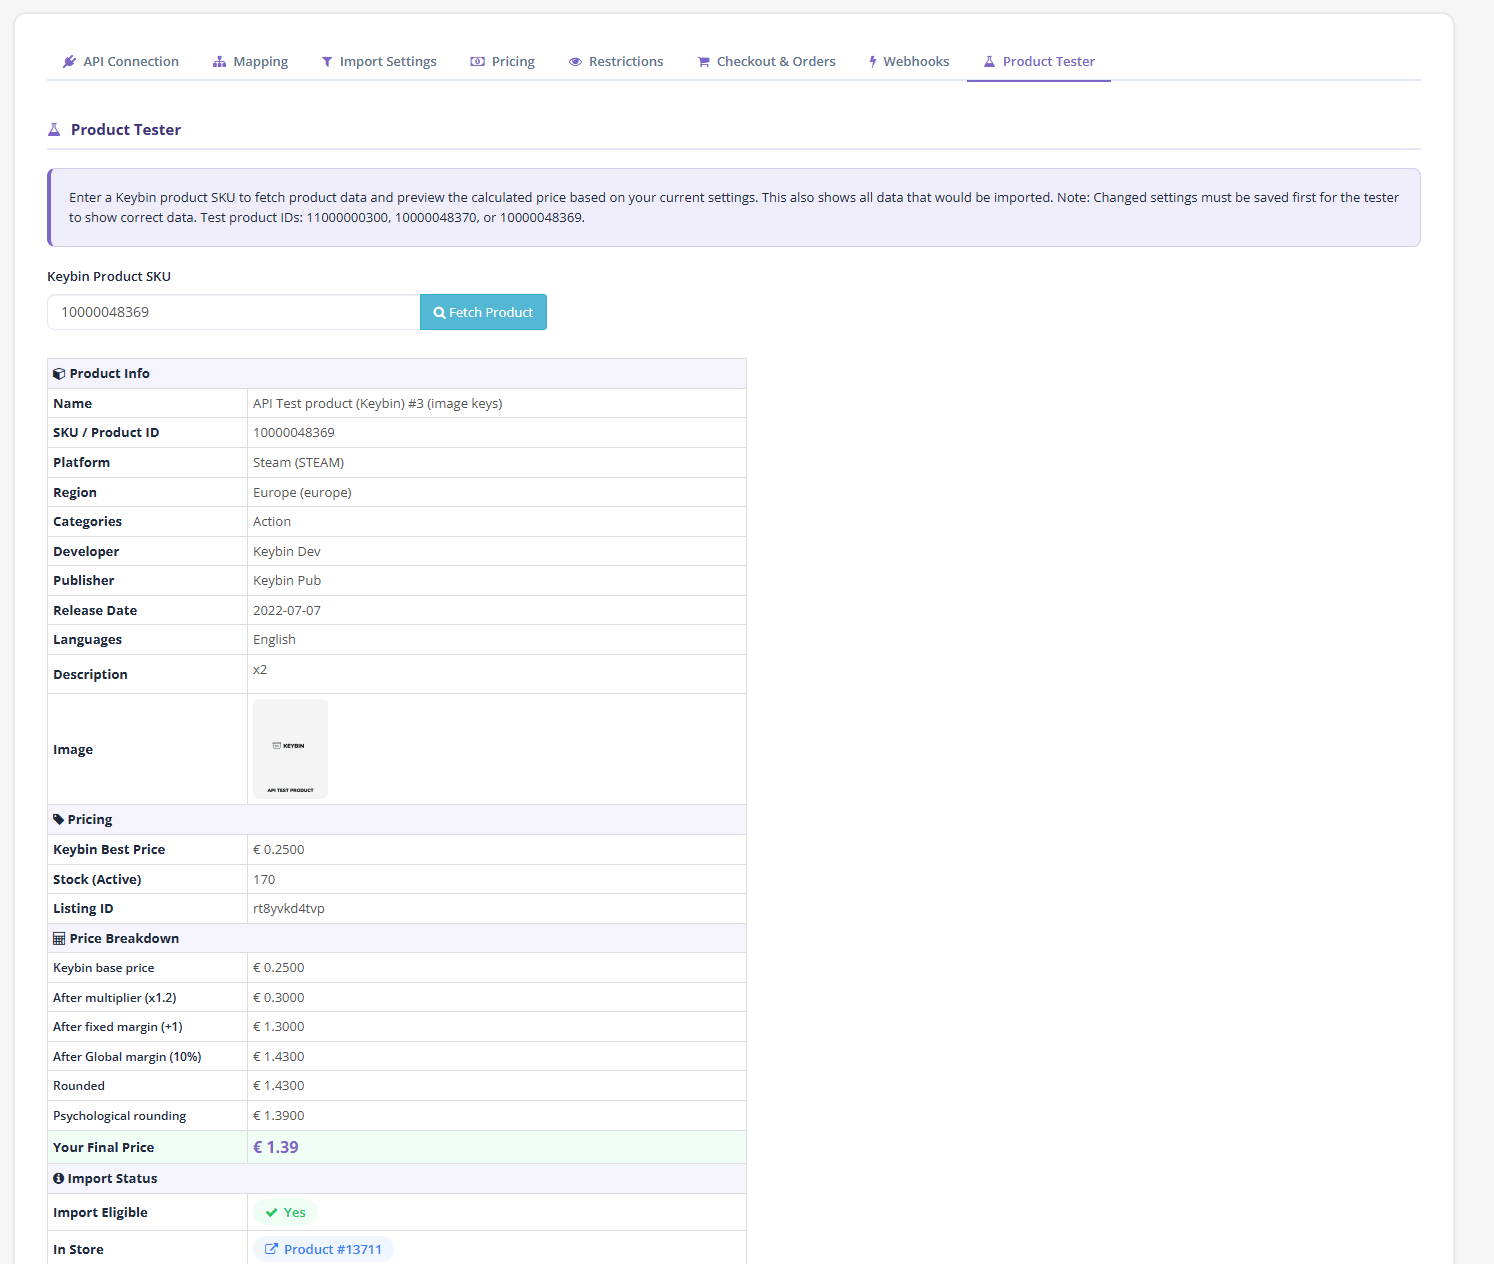Open the Product #13711 store link
This screenshot has height=1264, width=1494.
click(x=332, y=1249)
